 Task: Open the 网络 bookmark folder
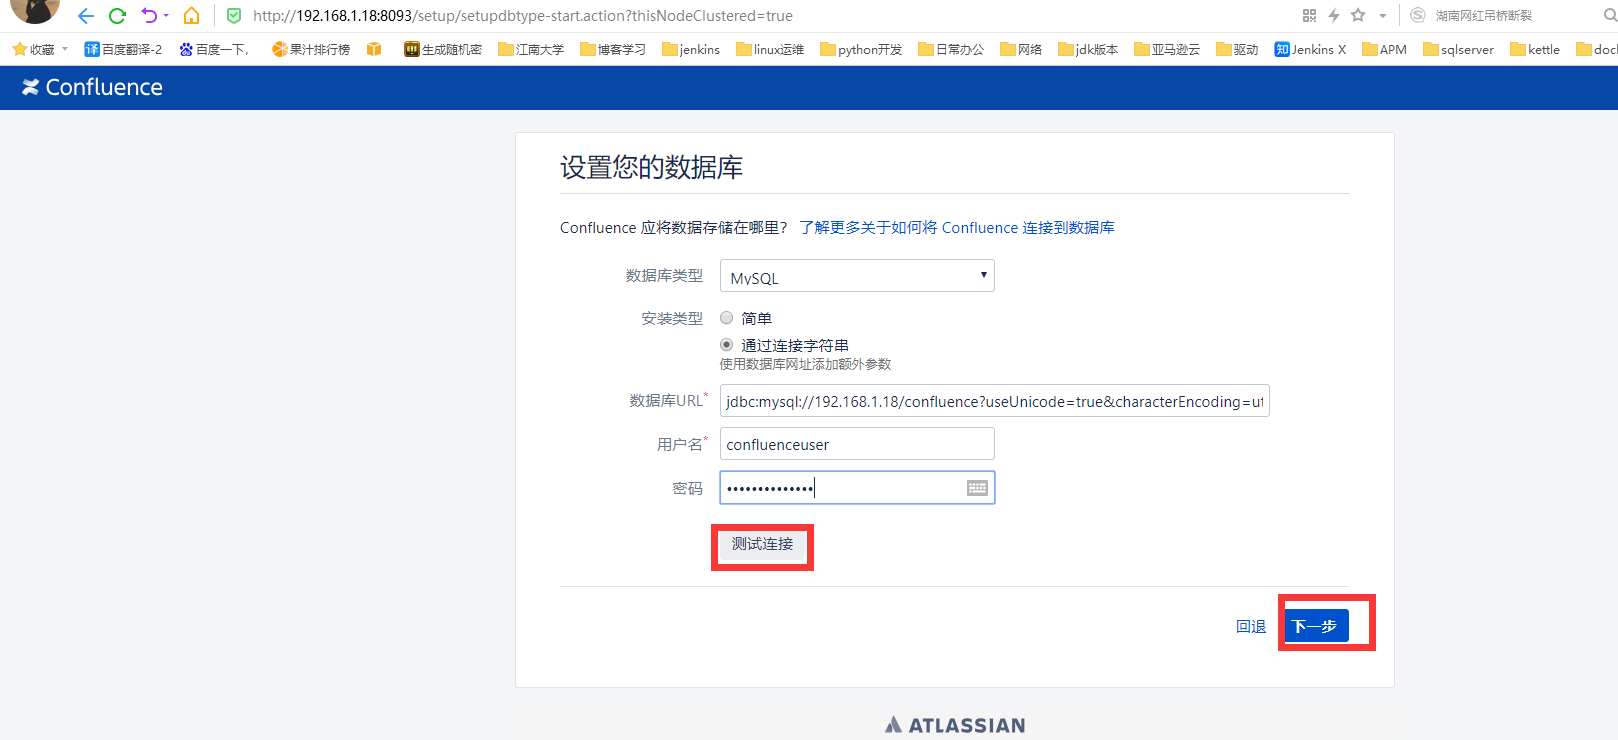[x=1021, y=49]
